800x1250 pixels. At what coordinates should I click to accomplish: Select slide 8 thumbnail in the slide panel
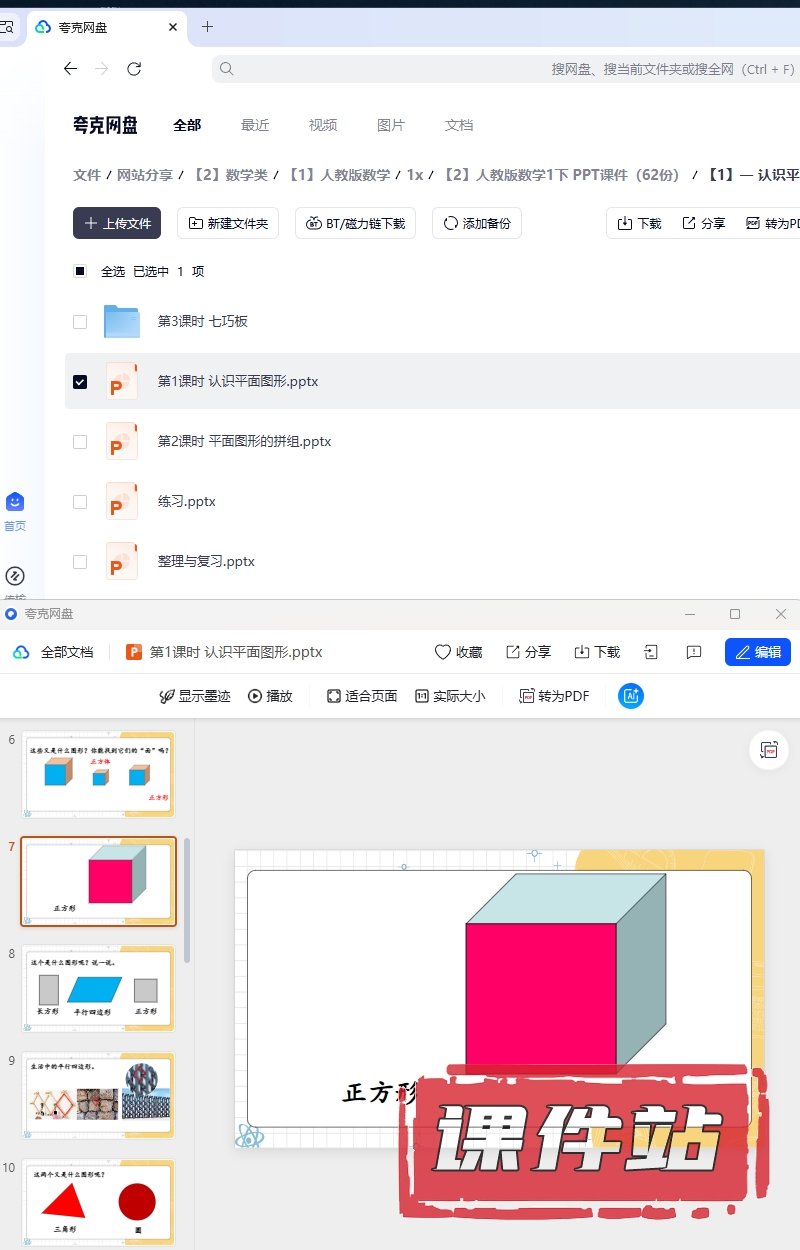pyautogui.click(x=98, y=988)
